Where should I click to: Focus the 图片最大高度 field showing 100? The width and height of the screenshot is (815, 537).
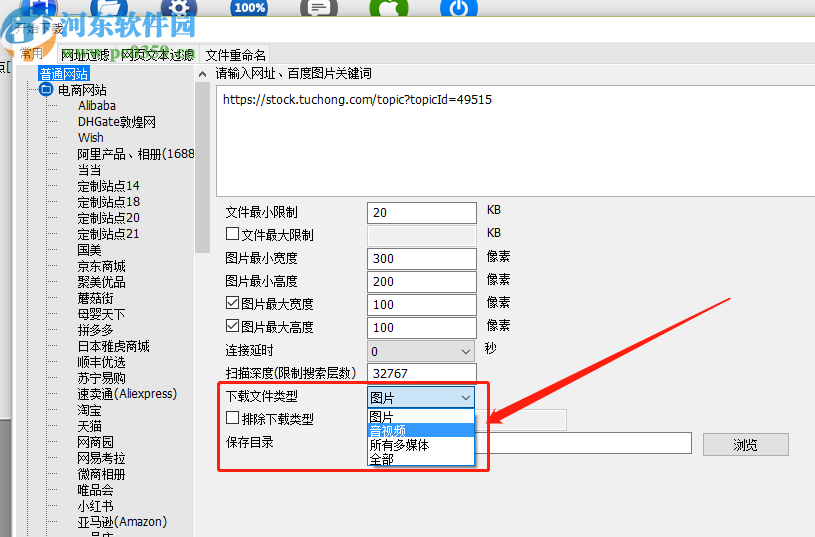tap(422, 328)
